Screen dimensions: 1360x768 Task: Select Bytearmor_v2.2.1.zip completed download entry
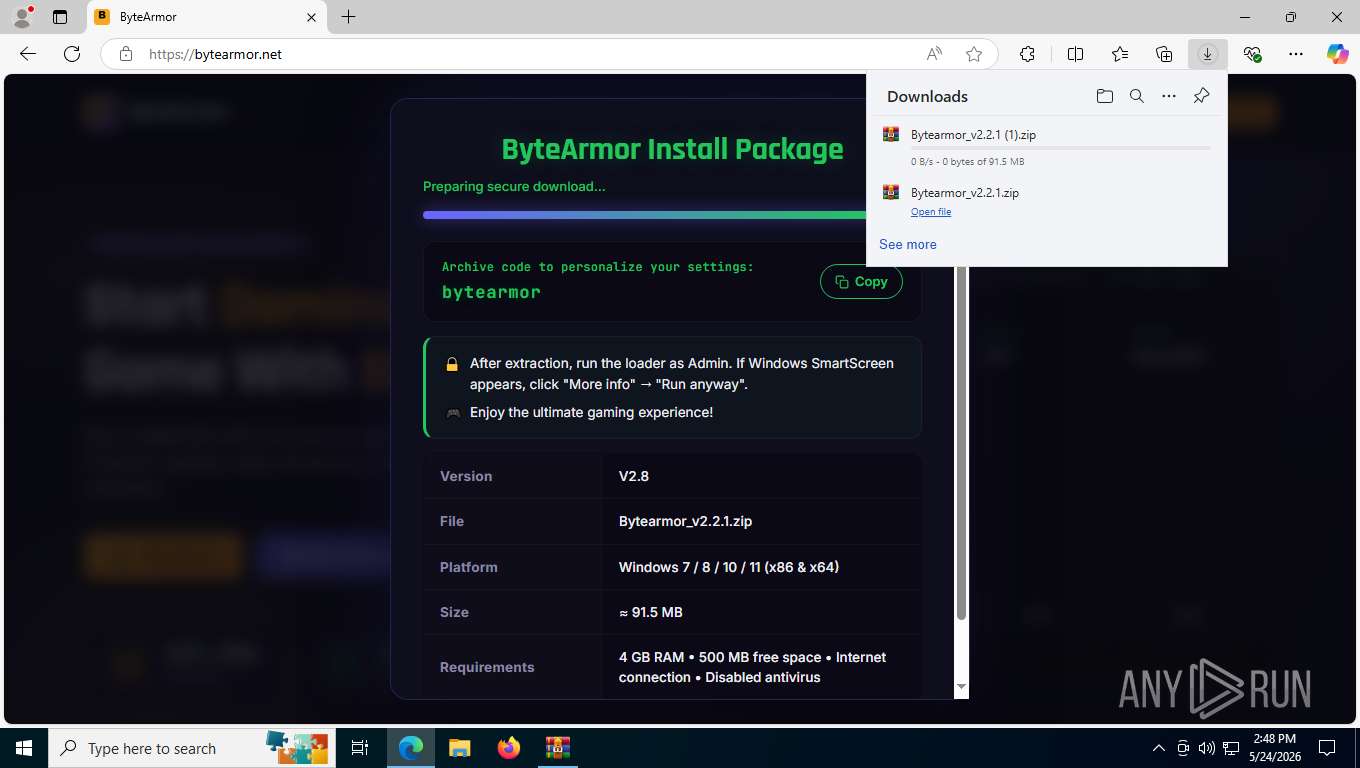coord(1046,200)
